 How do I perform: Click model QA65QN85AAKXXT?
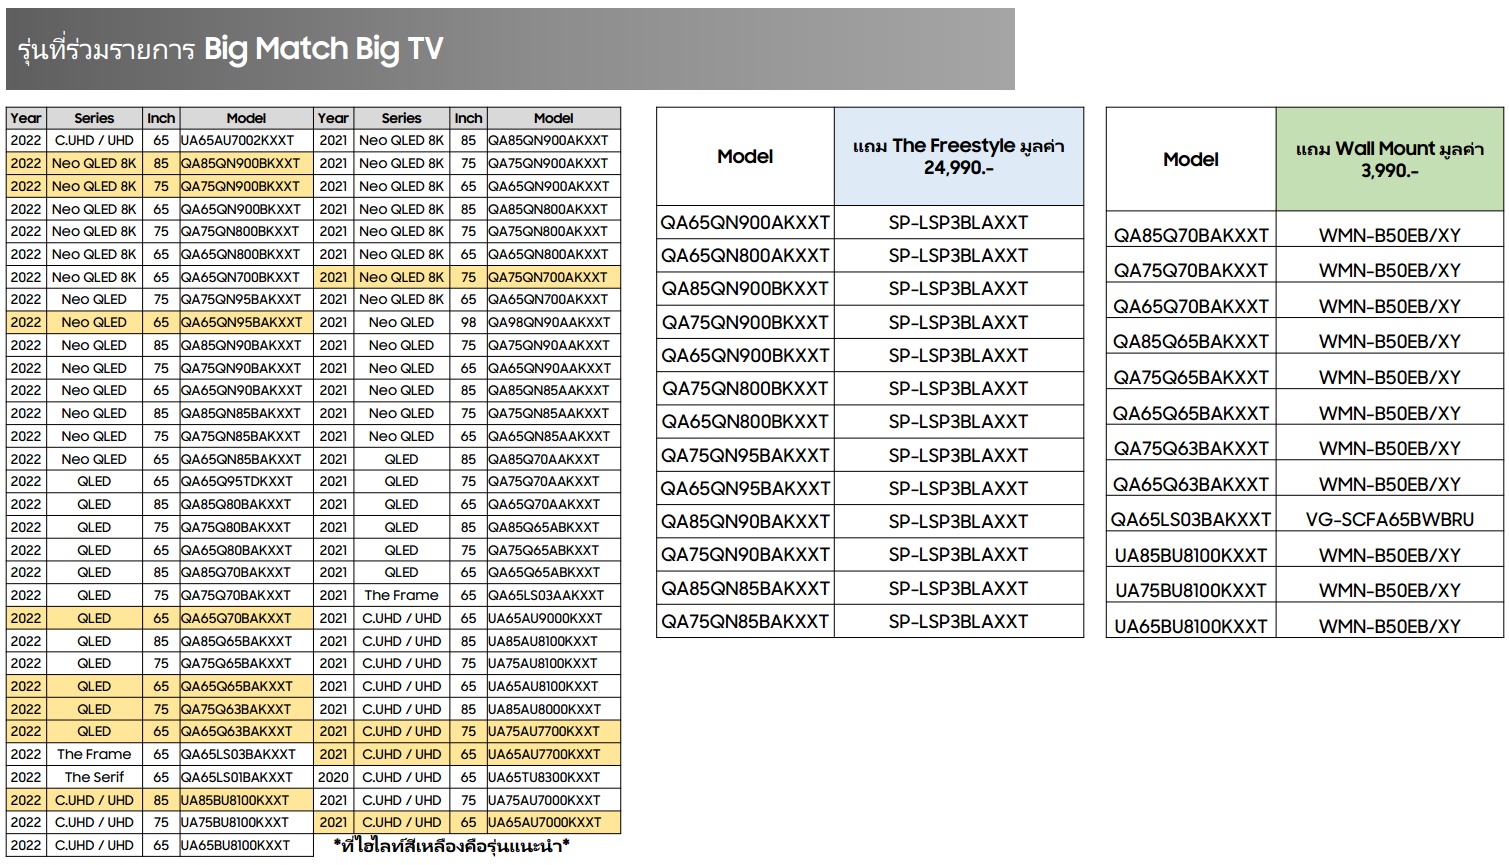pos(553,436)
